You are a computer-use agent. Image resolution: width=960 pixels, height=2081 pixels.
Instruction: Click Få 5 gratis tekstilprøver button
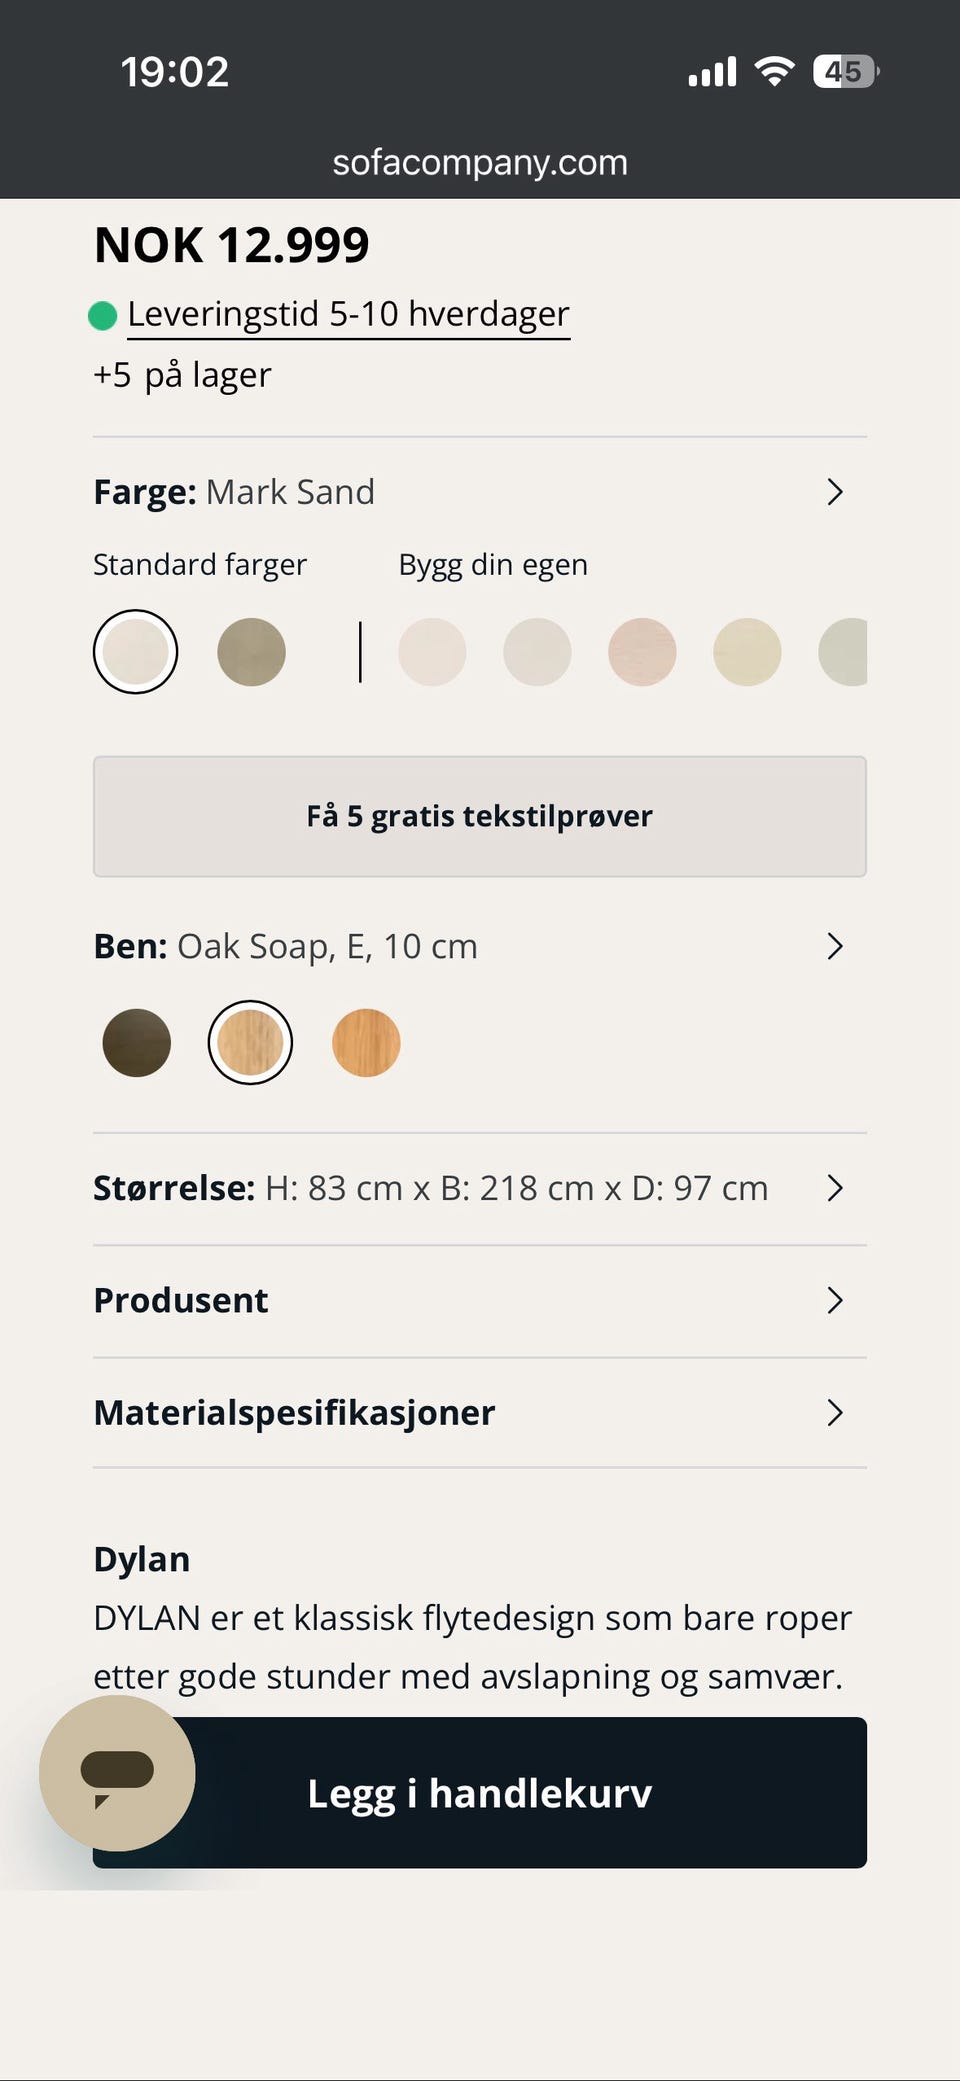[x=480, y=817]
